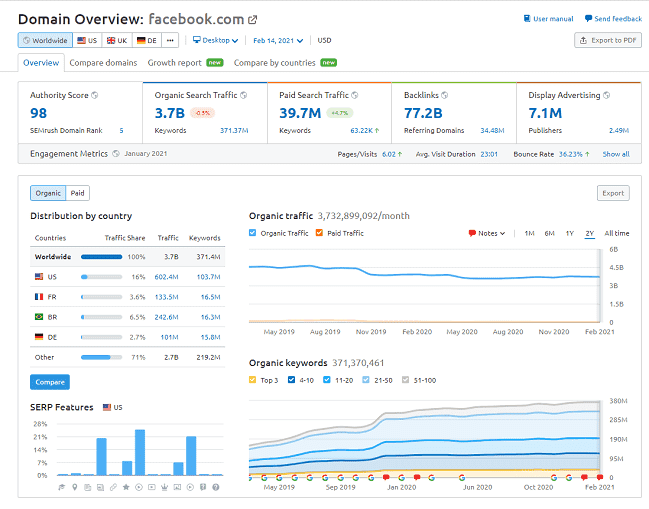Open the Compare domains tab

coord(103,63)
